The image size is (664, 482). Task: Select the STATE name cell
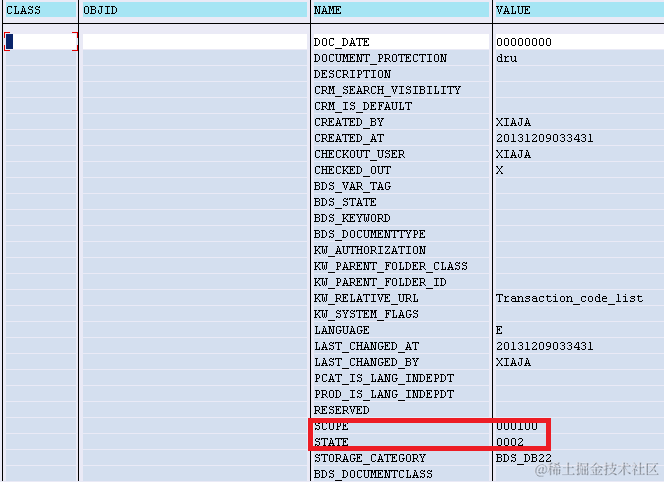[x=401, y=442]
